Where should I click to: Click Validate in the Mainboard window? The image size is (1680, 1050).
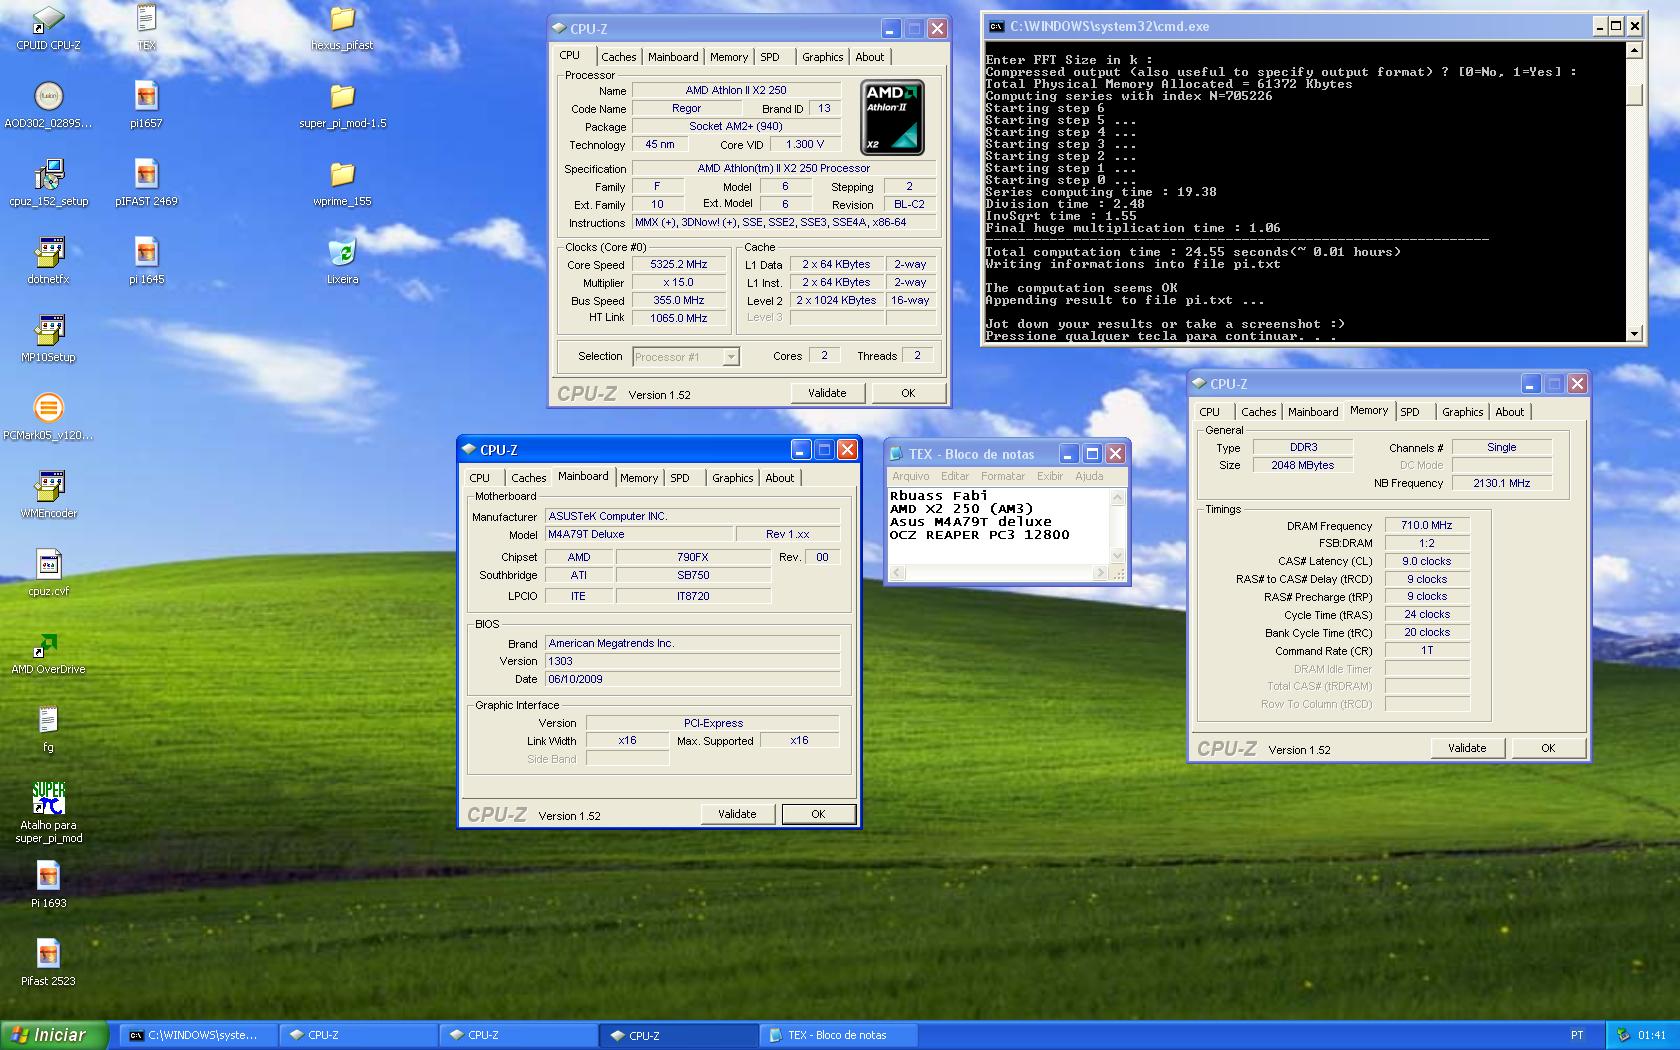click(737, 814)
